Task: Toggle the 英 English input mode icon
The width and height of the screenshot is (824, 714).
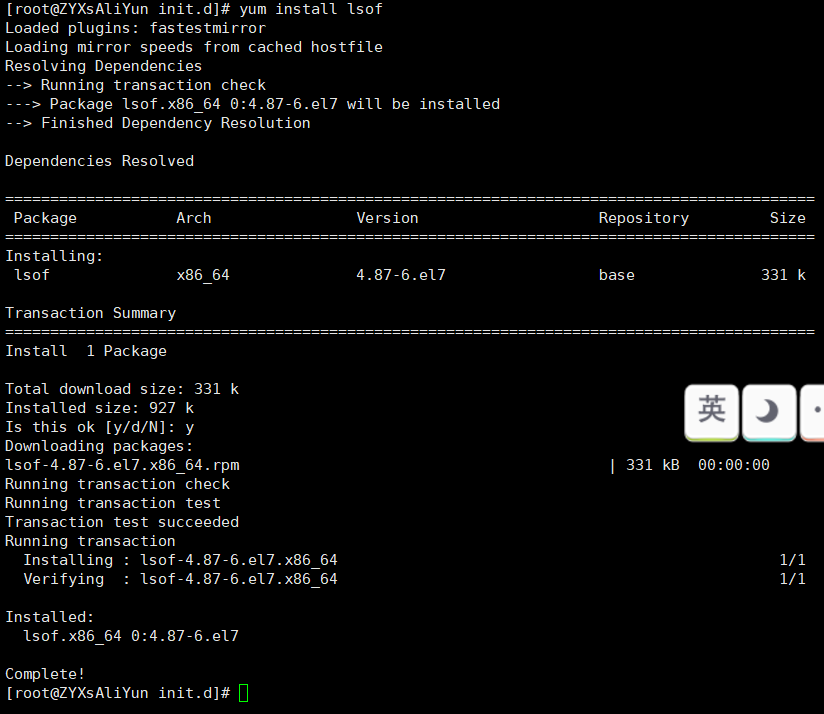Action: pyautogui.click(x=711, y=412)
